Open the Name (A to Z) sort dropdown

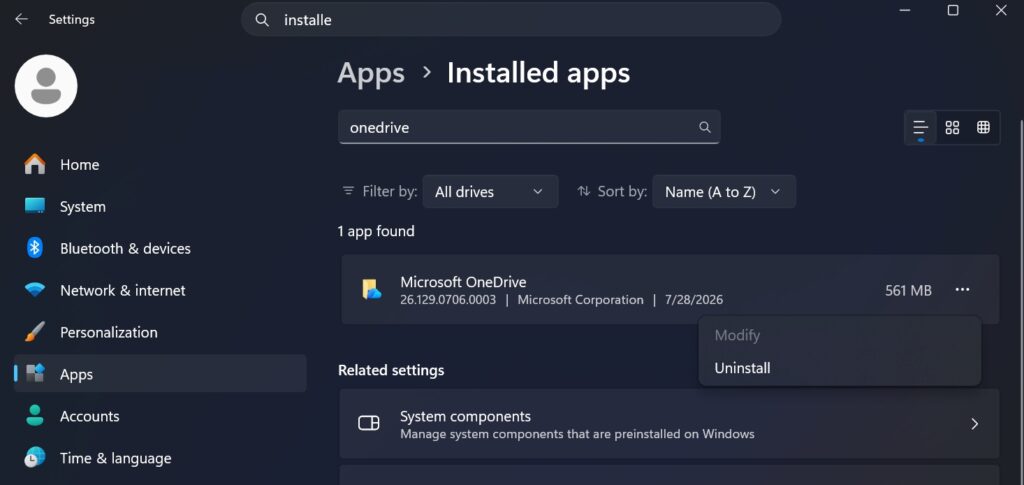coord(724,192)
